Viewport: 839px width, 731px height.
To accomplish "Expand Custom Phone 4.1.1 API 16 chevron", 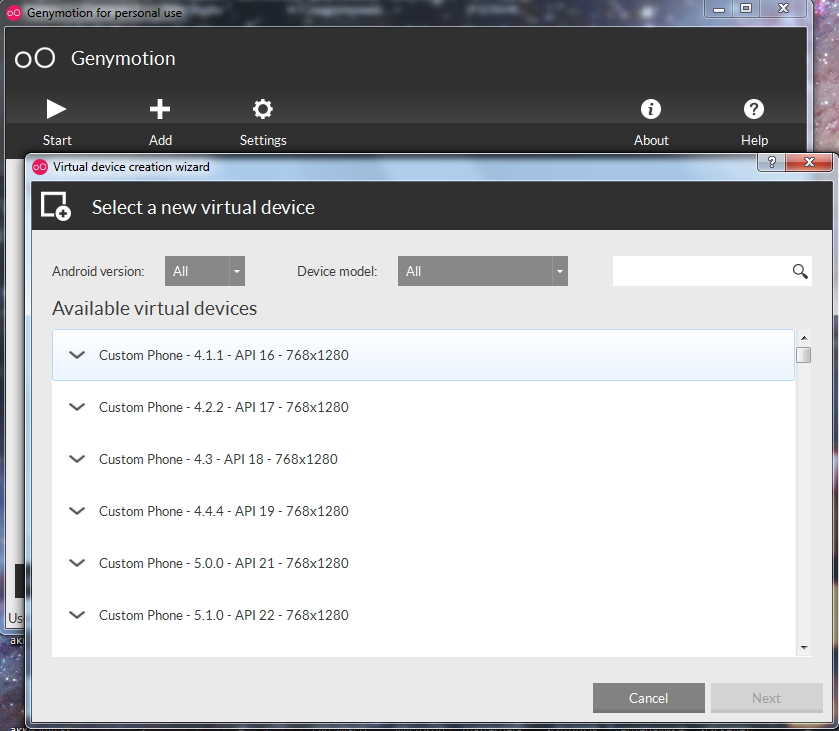I will pos(77,355).
